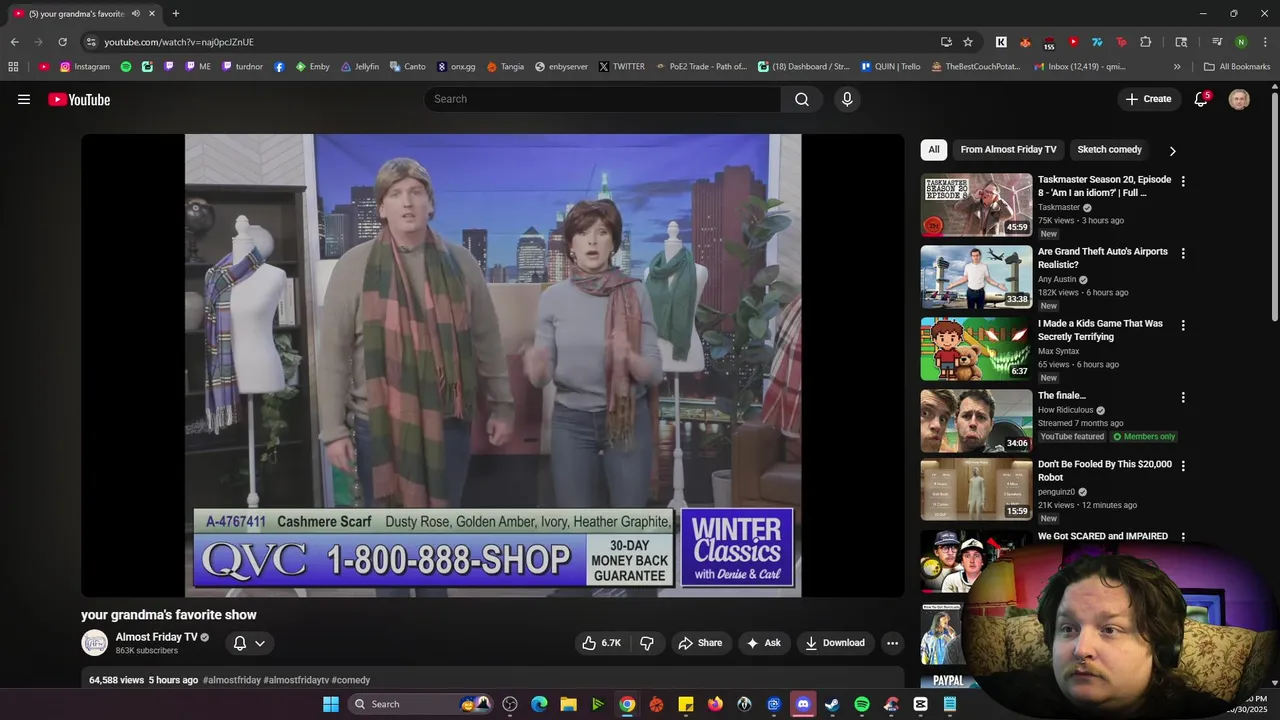Open Chrome extensions puzzle icon

pos(1146,42)
